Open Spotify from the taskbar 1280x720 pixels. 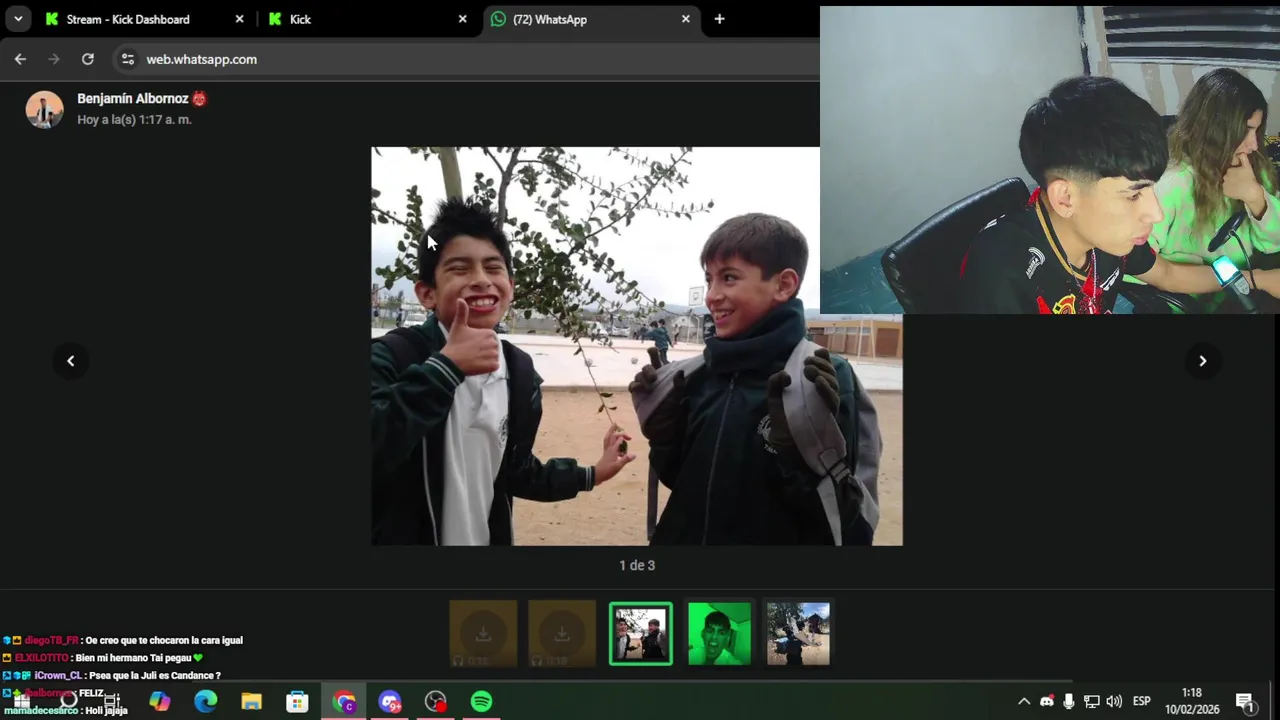(482, 701)
